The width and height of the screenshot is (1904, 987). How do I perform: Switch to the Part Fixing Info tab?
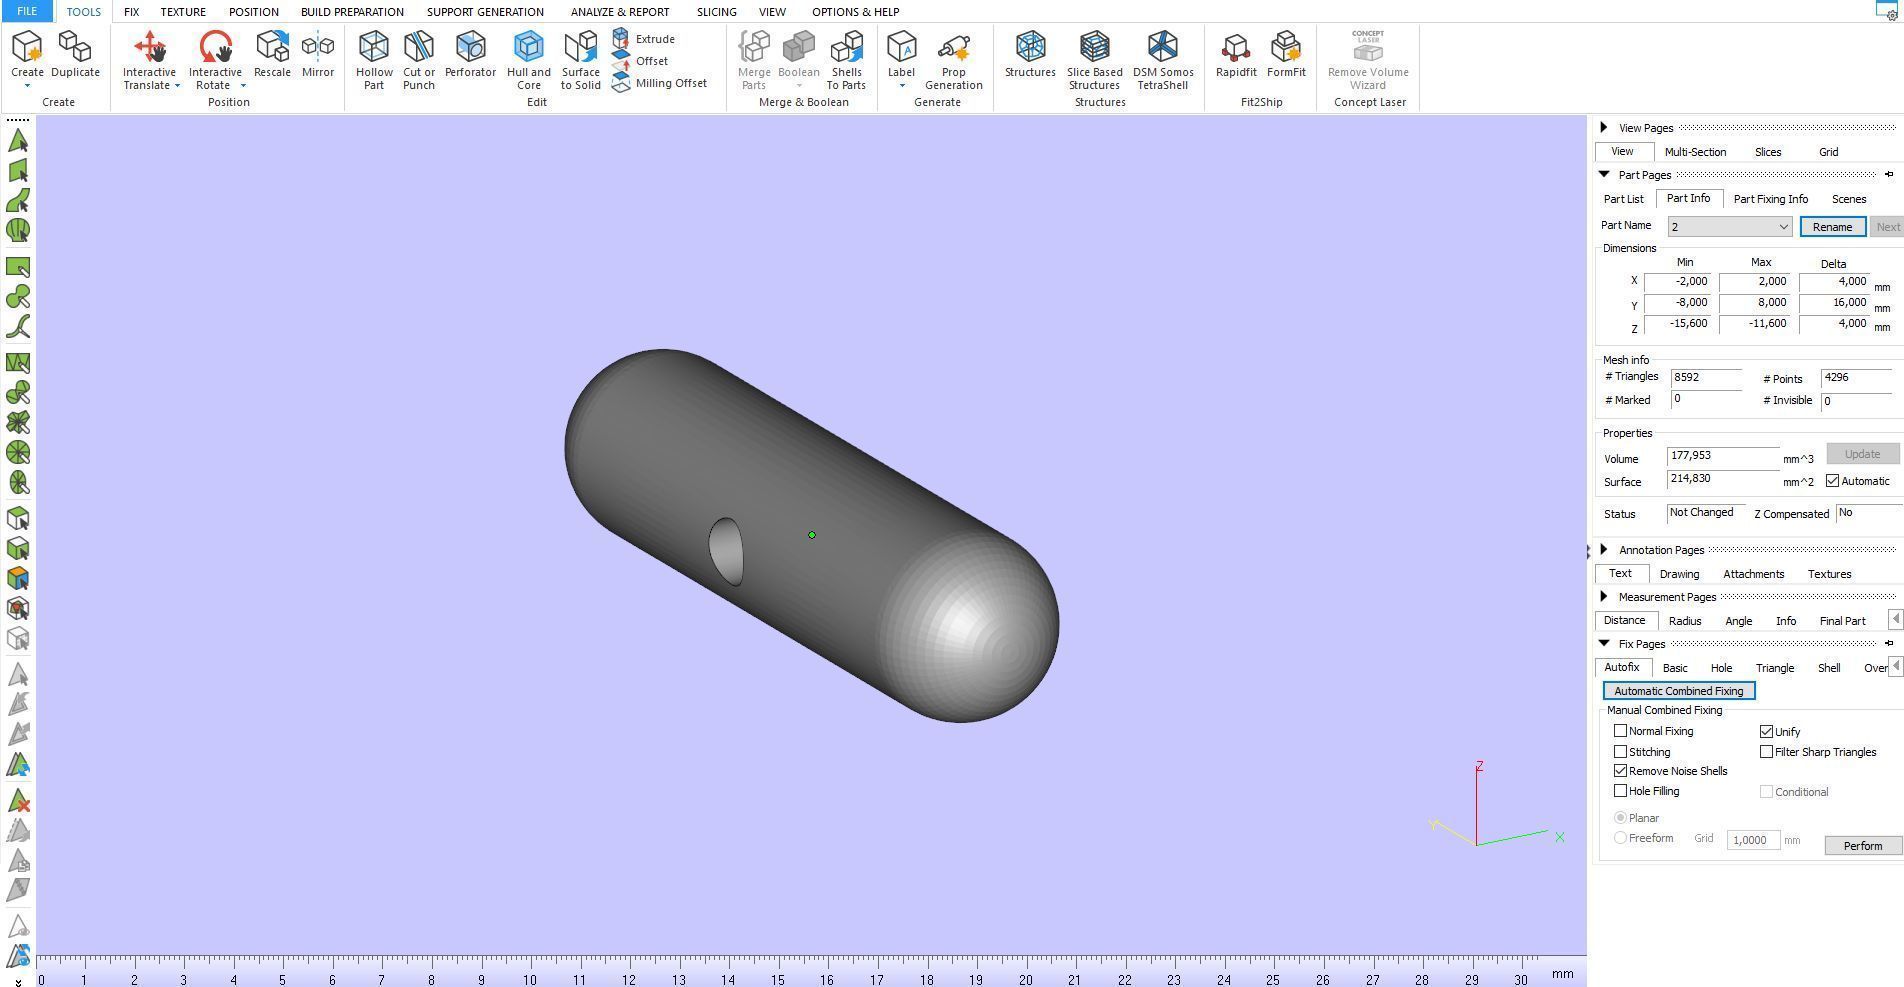tap(1770, 199)
